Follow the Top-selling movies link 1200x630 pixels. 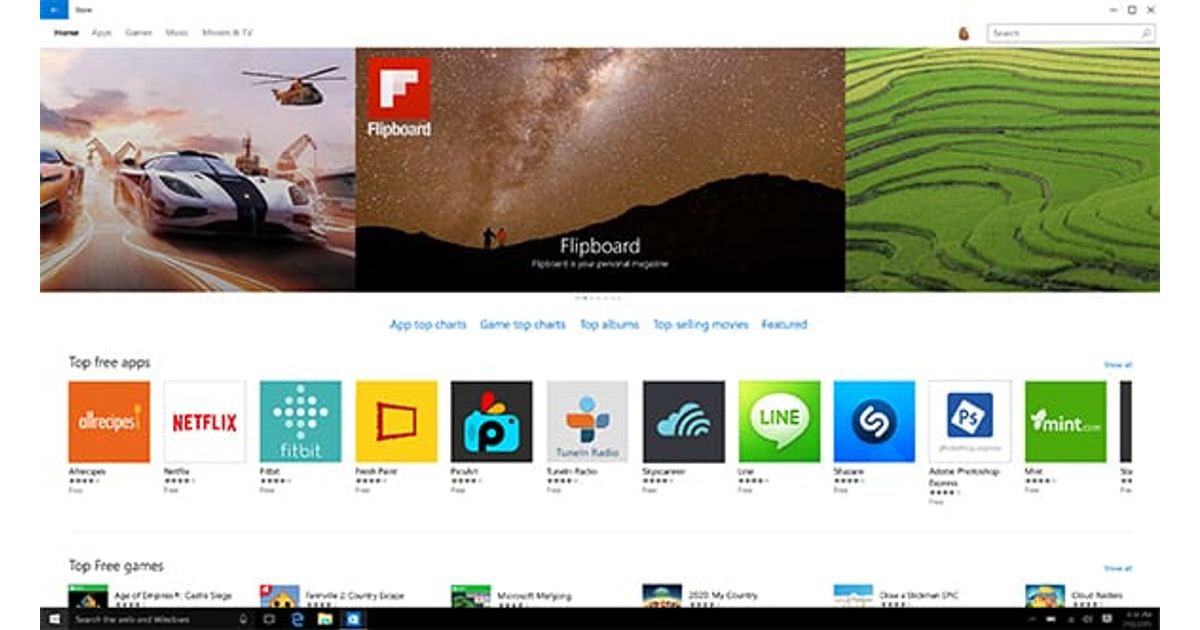click(700, 324)
